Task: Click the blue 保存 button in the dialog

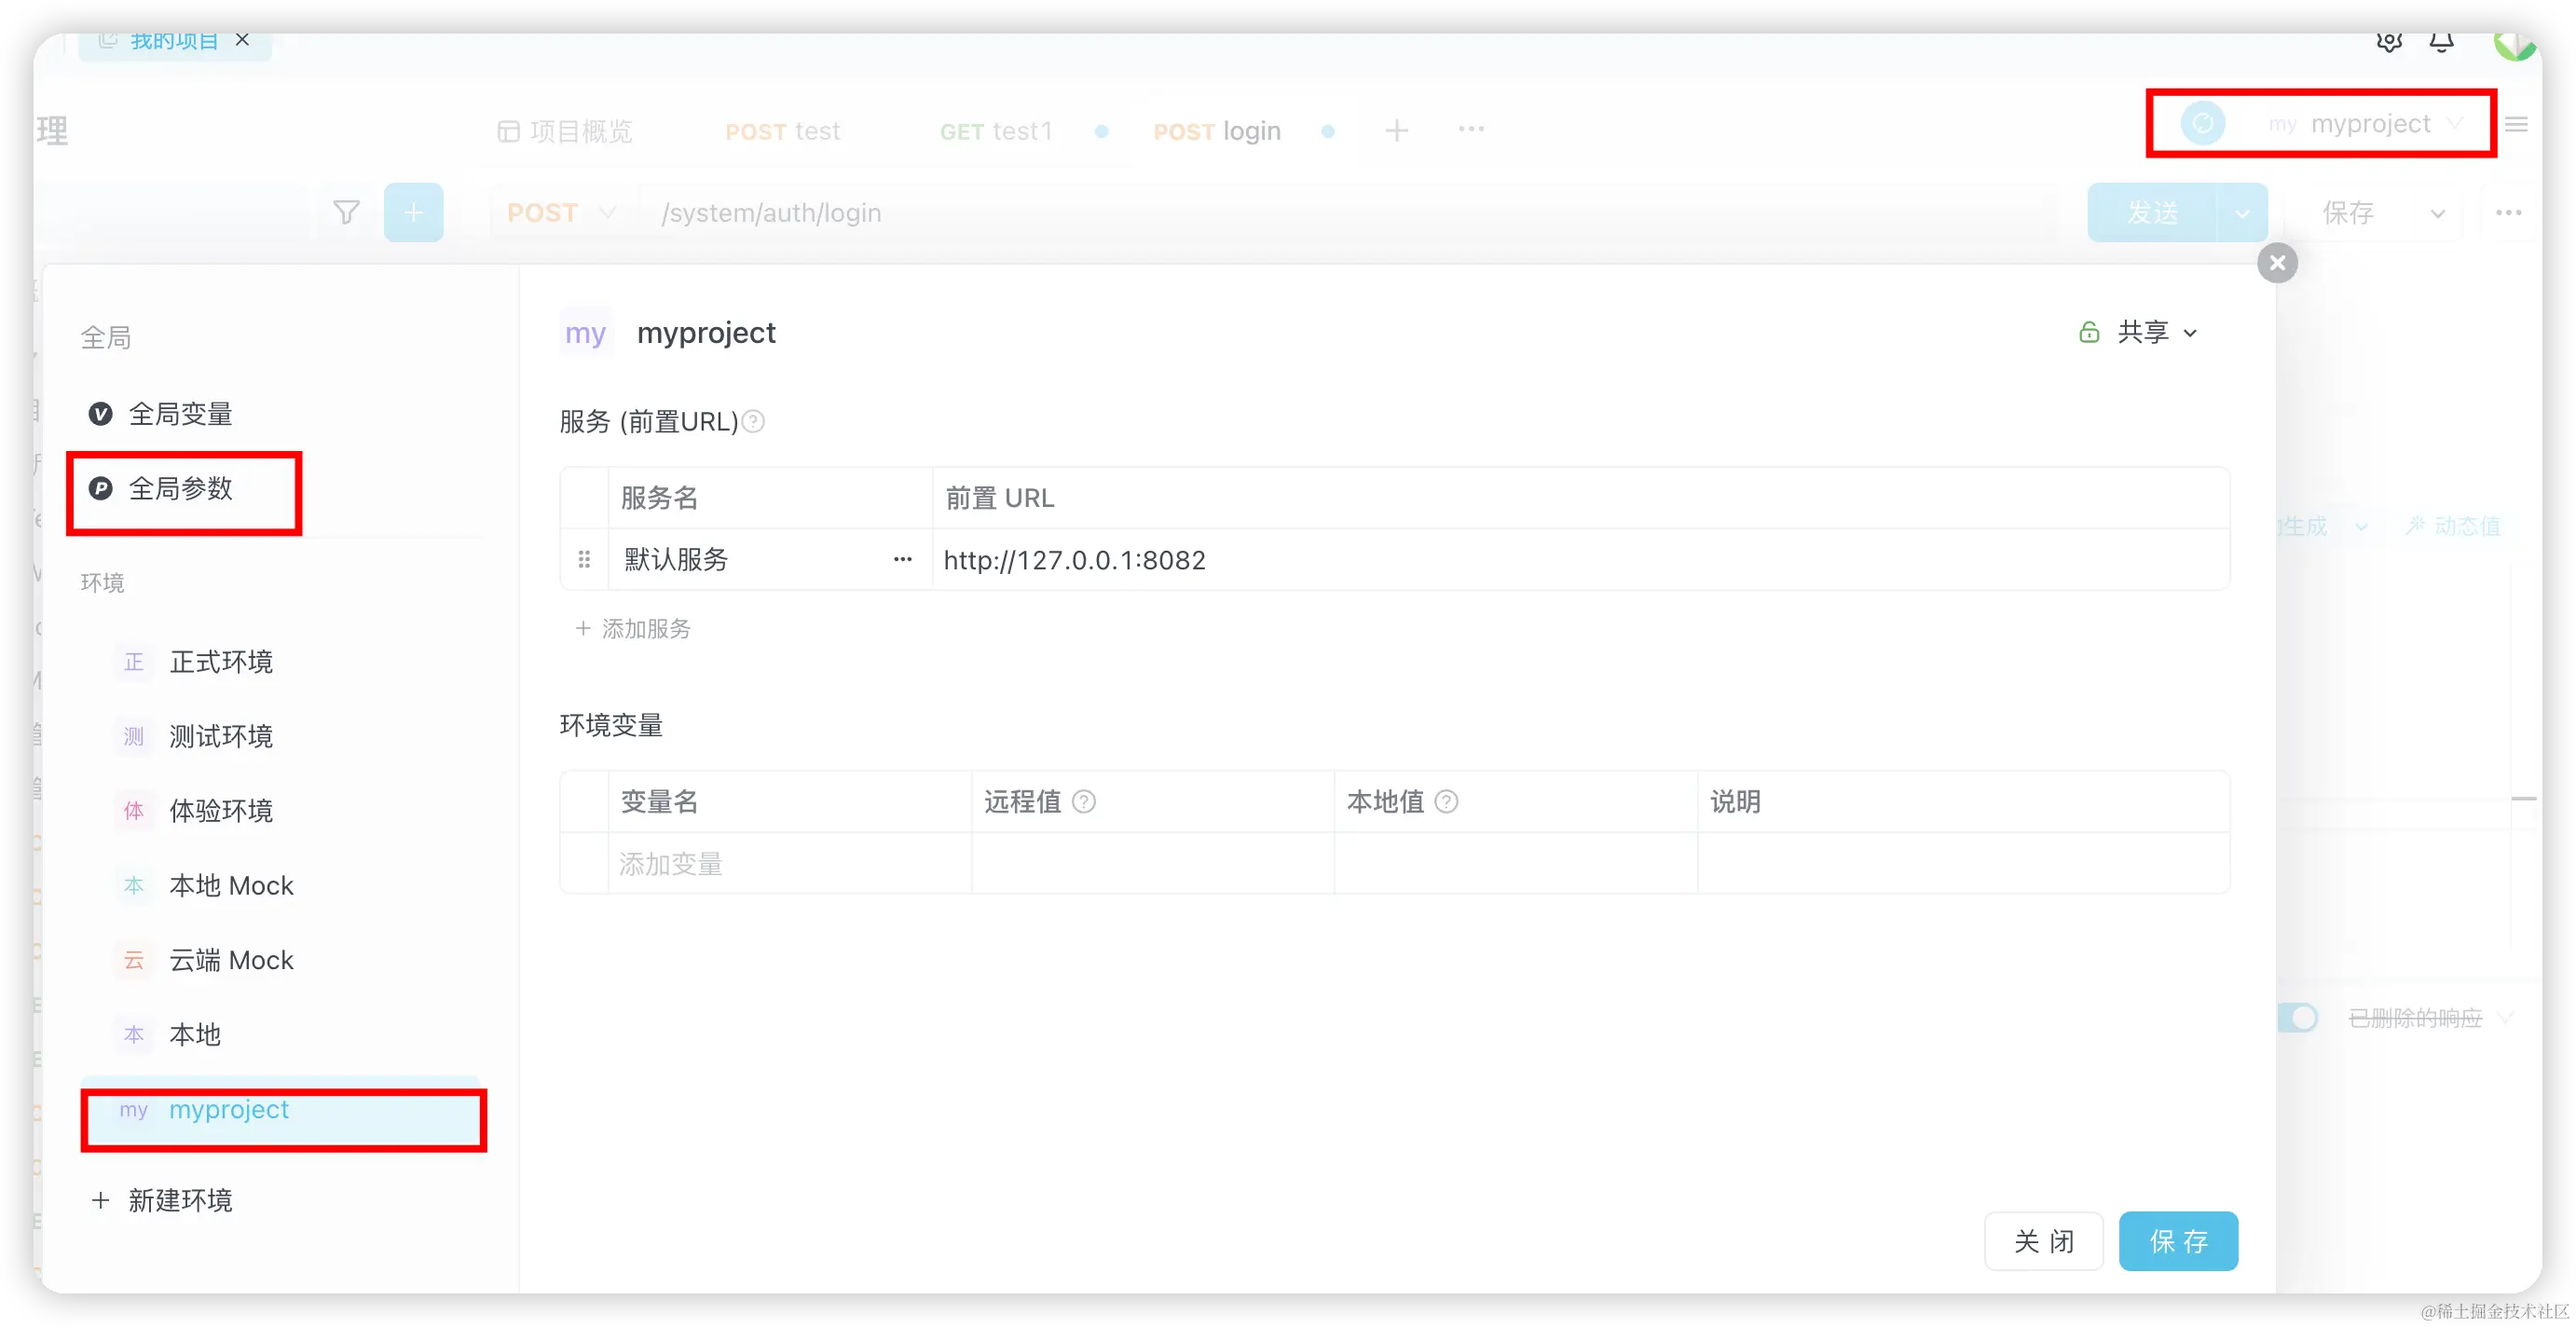Action: (x=2178, y=1241)
